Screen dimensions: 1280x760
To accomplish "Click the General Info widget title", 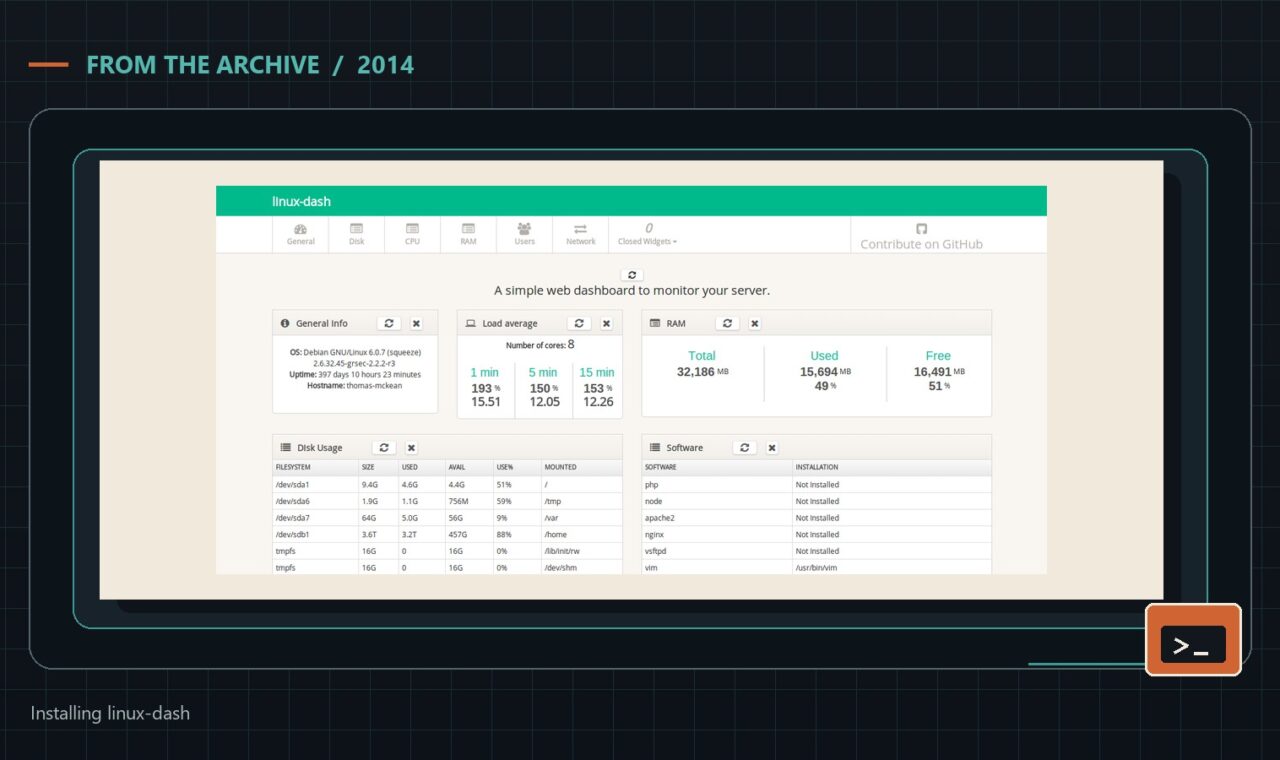I will (x=322, y=323).
